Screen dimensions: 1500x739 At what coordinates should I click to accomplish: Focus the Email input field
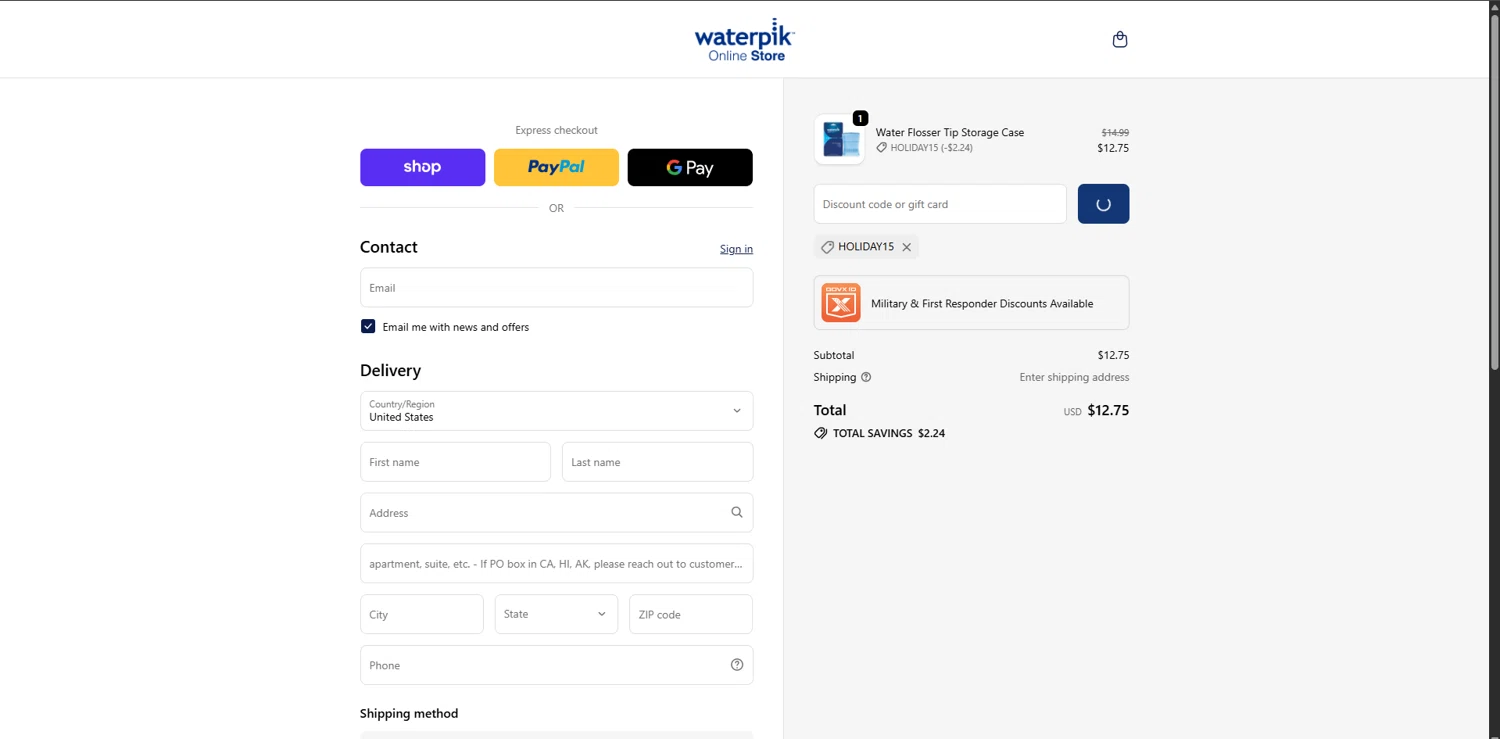coord(556,288)
